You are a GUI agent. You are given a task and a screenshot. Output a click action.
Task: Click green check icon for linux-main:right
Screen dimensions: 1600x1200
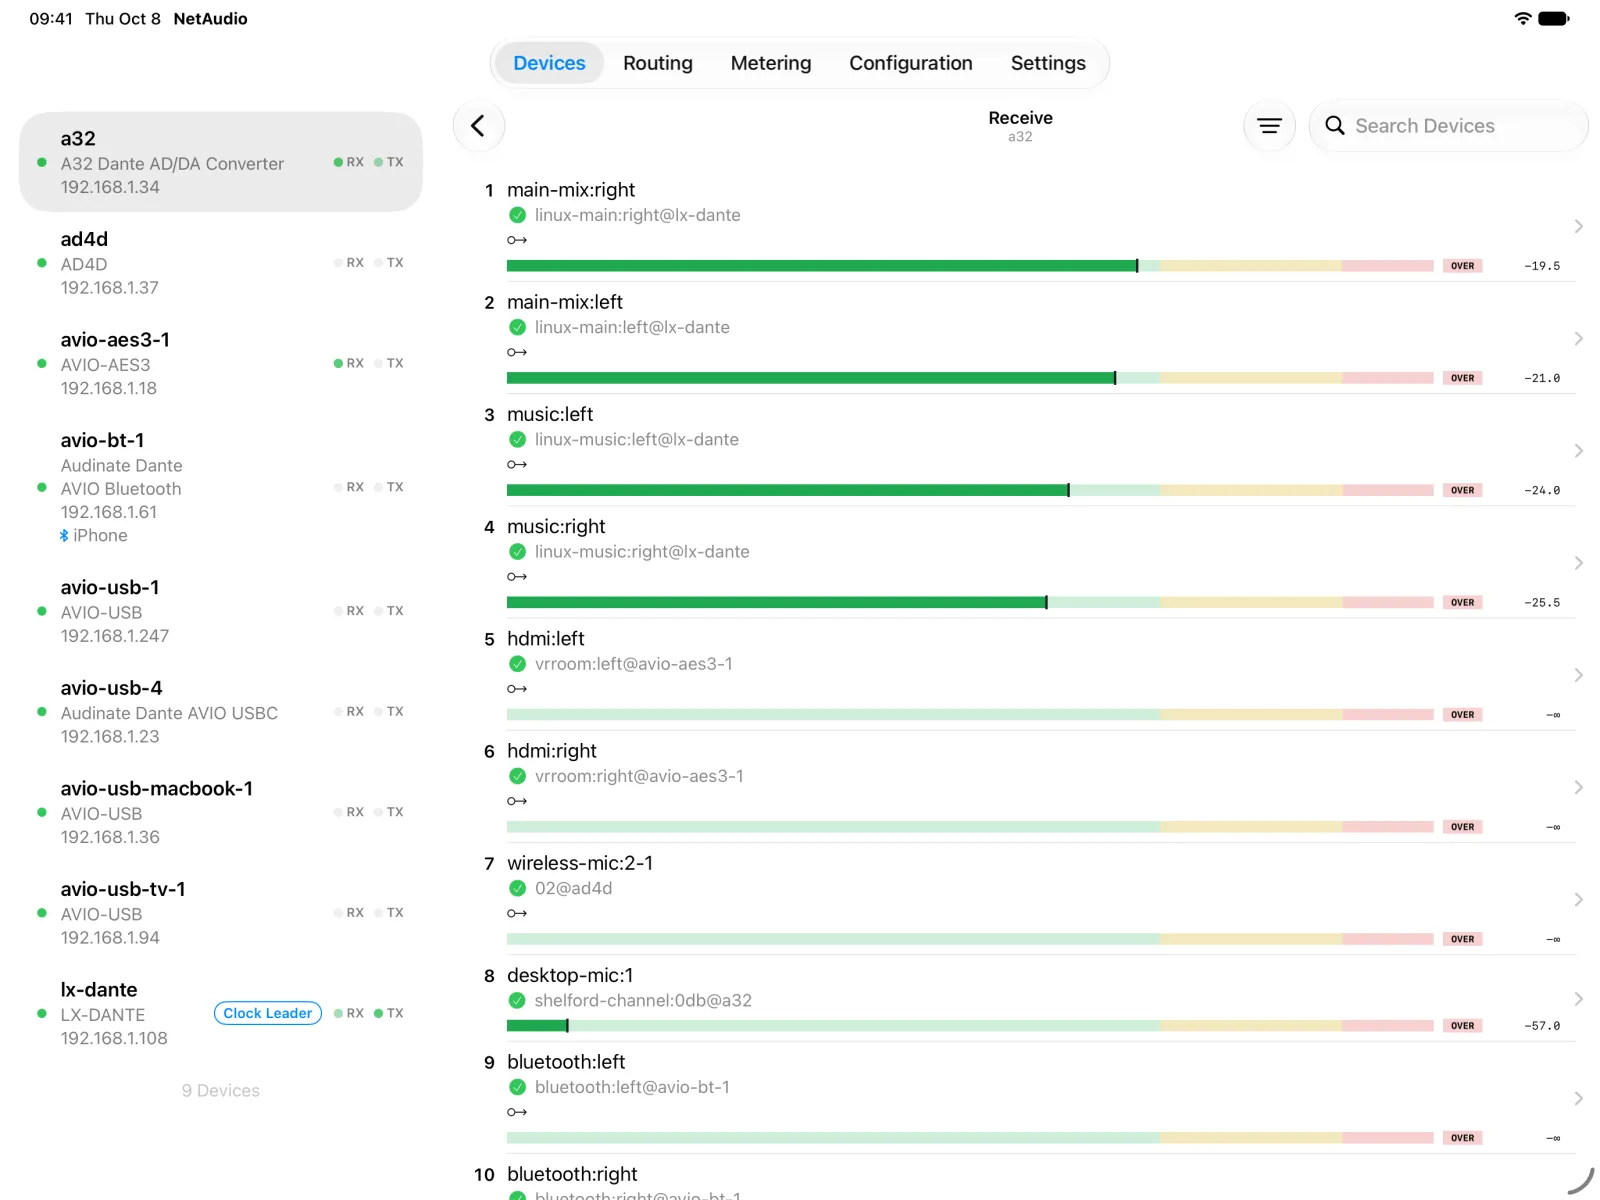[517, 215]
